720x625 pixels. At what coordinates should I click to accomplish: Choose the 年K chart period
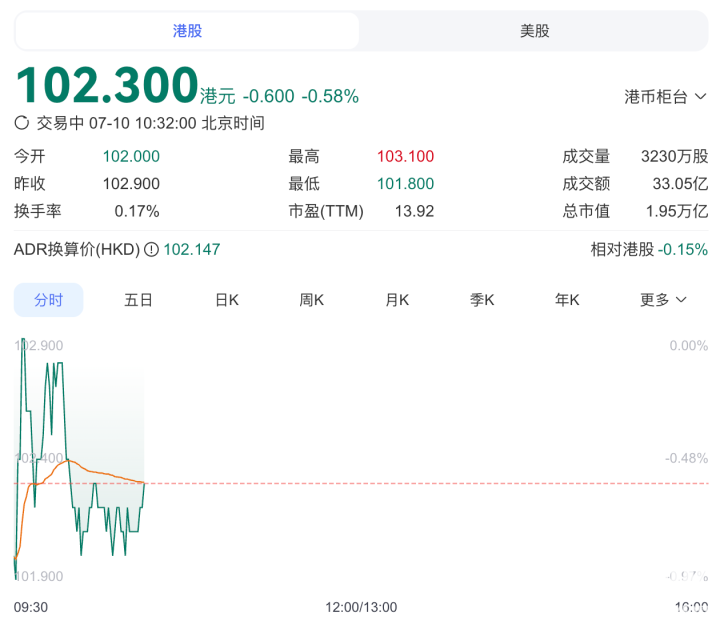click(x=568, y=300)
